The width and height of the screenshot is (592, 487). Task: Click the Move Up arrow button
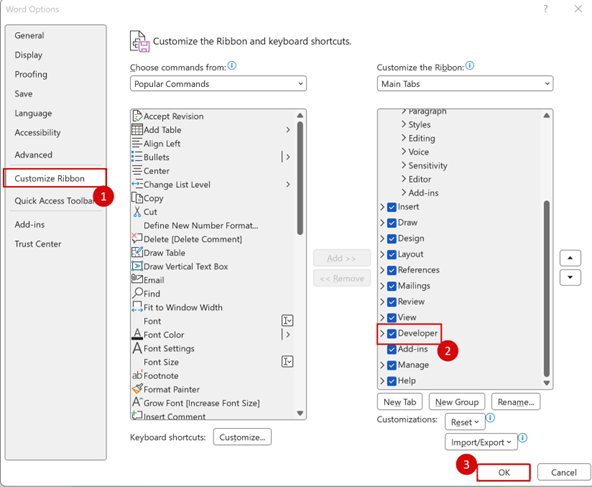click(570, 258)
